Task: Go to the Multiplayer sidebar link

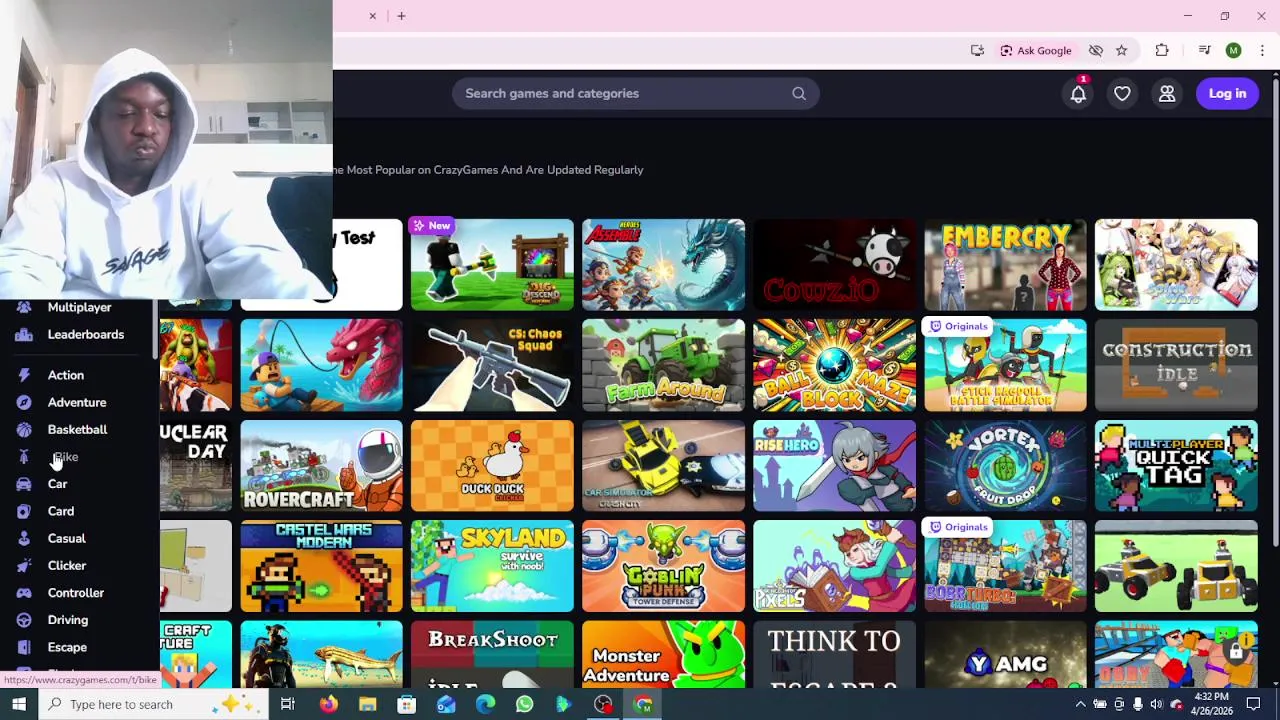Action: click(x=79, y=307)
